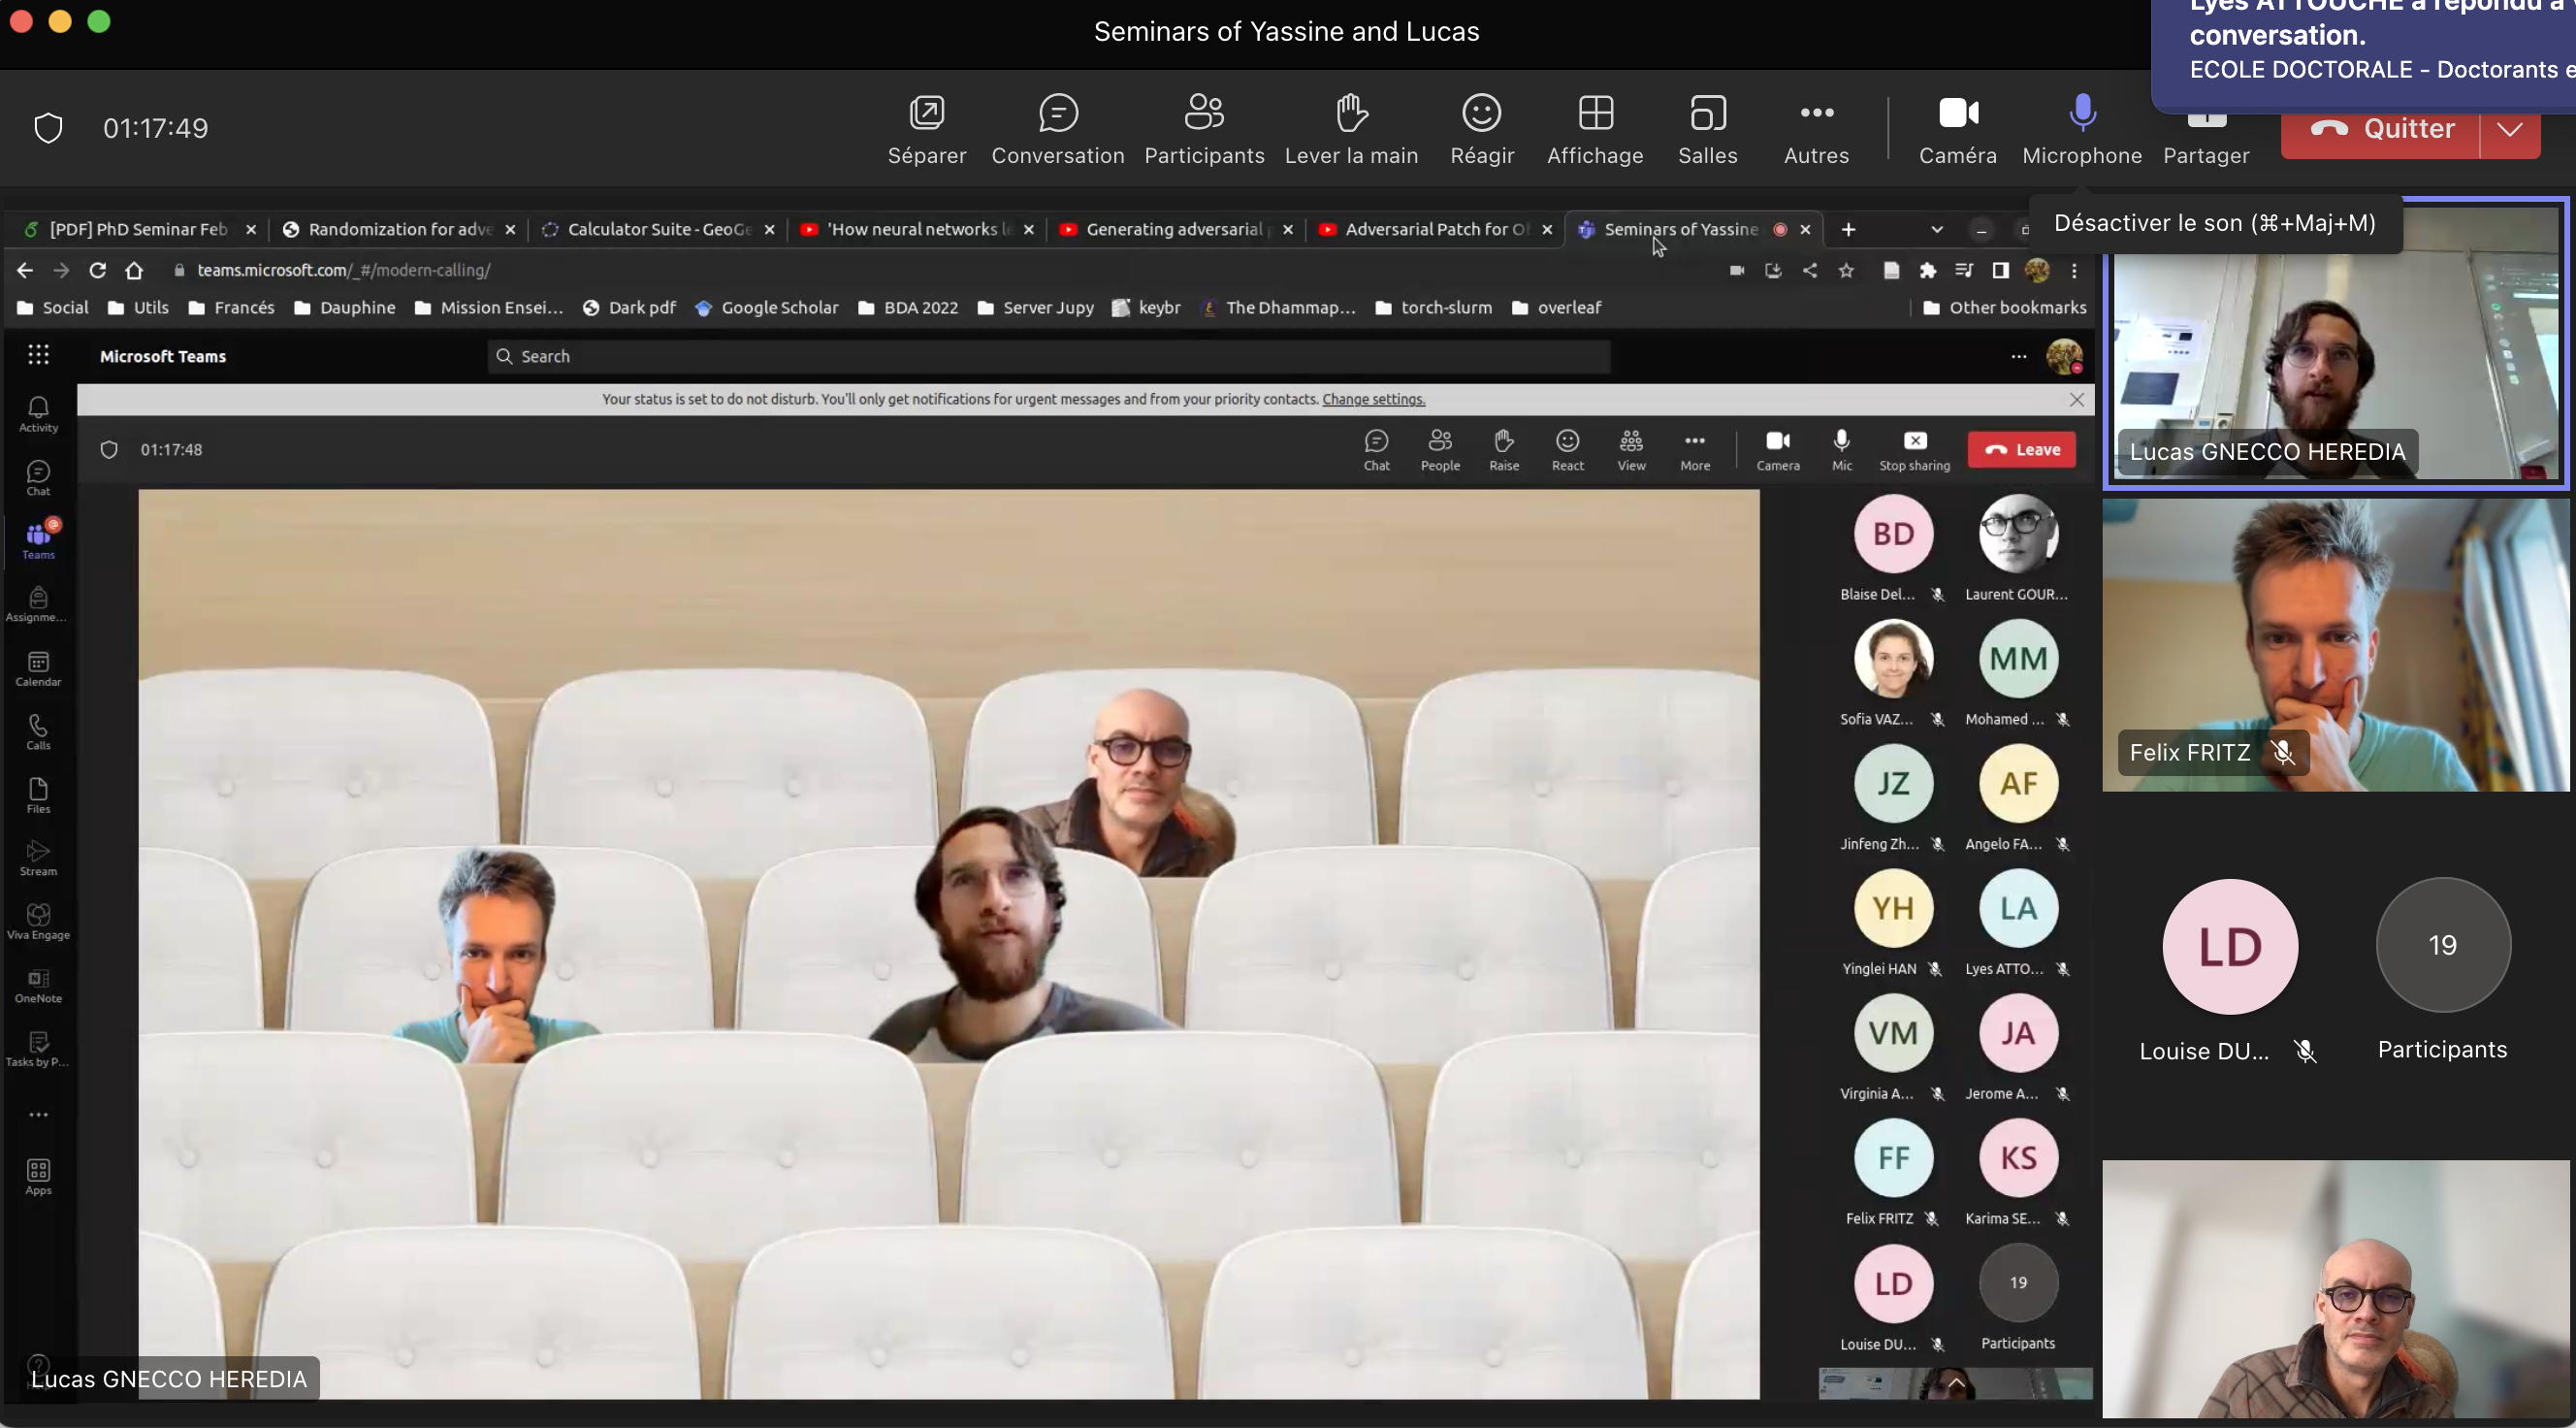
Task: Open Teams profile avatar at top right
Action: coord(2063,356)
